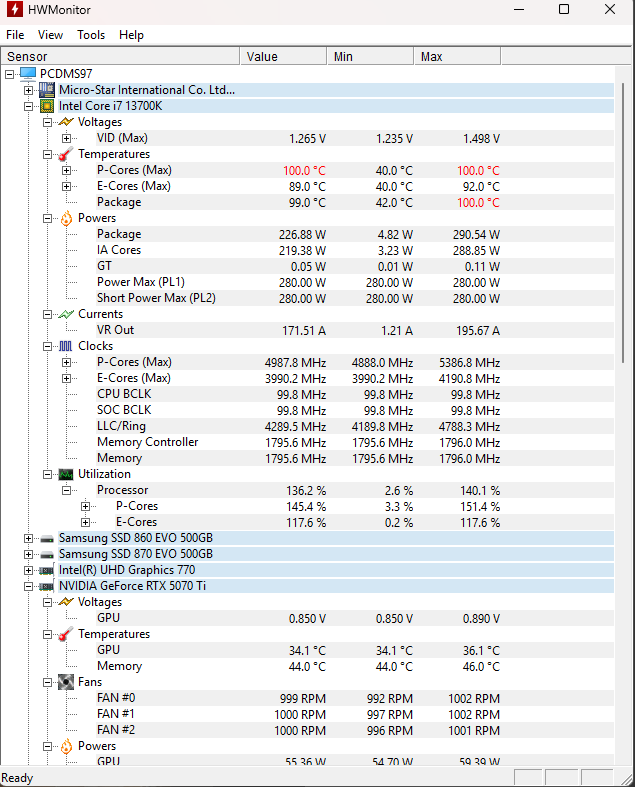Click the CPU Voltages lightning icon
This screenshot has height=787, width=635.
coord(66,122)
